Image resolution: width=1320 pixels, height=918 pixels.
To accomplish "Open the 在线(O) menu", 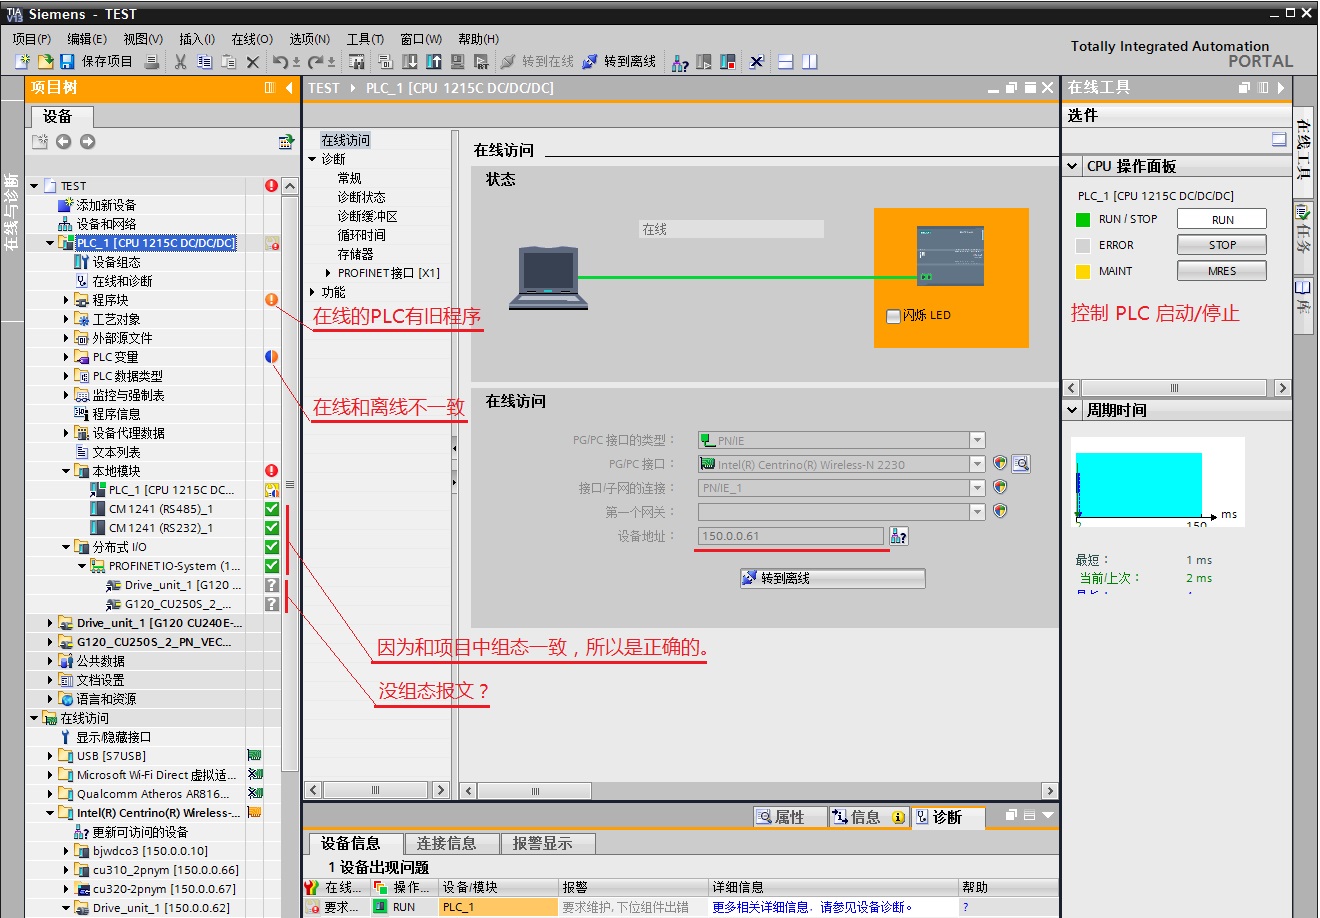I will click(252, 39).
